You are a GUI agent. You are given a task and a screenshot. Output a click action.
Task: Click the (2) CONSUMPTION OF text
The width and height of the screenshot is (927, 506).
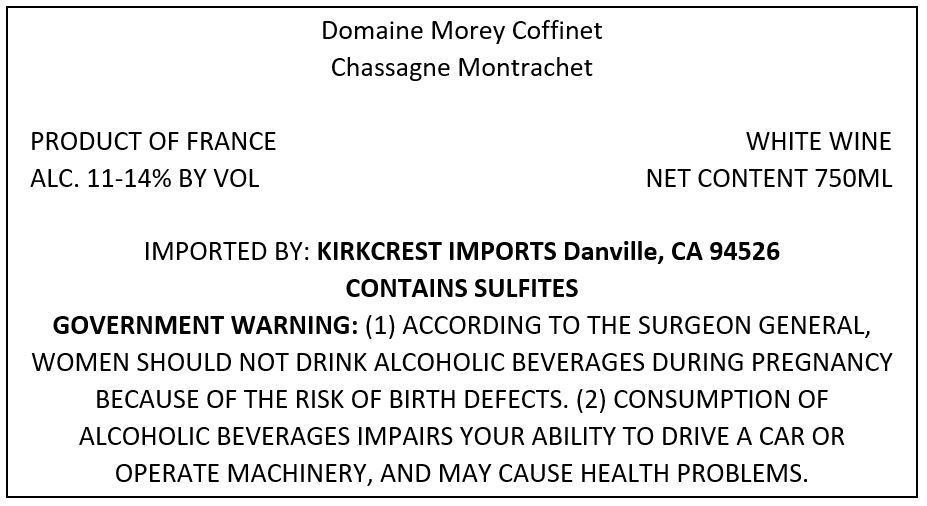pos(702,400)
